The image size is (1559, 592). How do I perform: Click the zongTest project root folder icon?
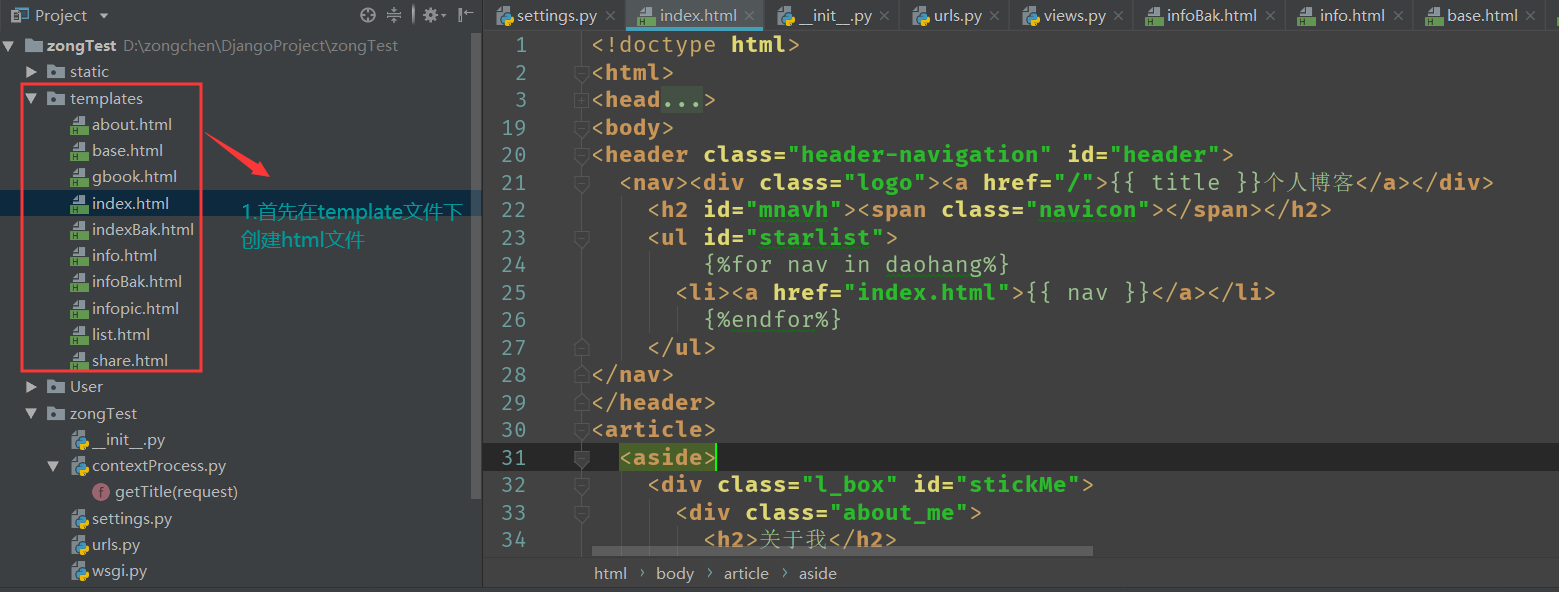[x=32, y=46]
